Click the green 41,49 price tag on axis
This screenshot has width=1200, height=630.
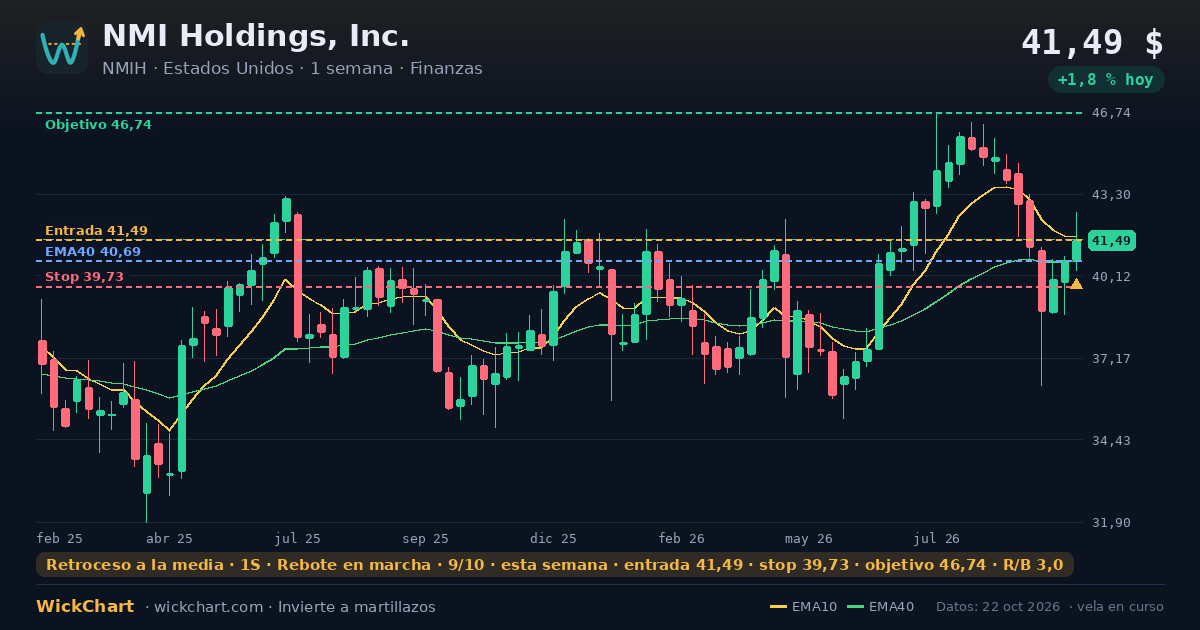point(1111,241)
